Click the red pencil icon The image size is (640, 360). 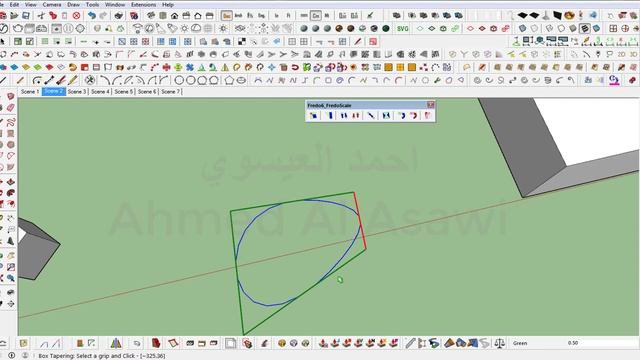[358, 42]
